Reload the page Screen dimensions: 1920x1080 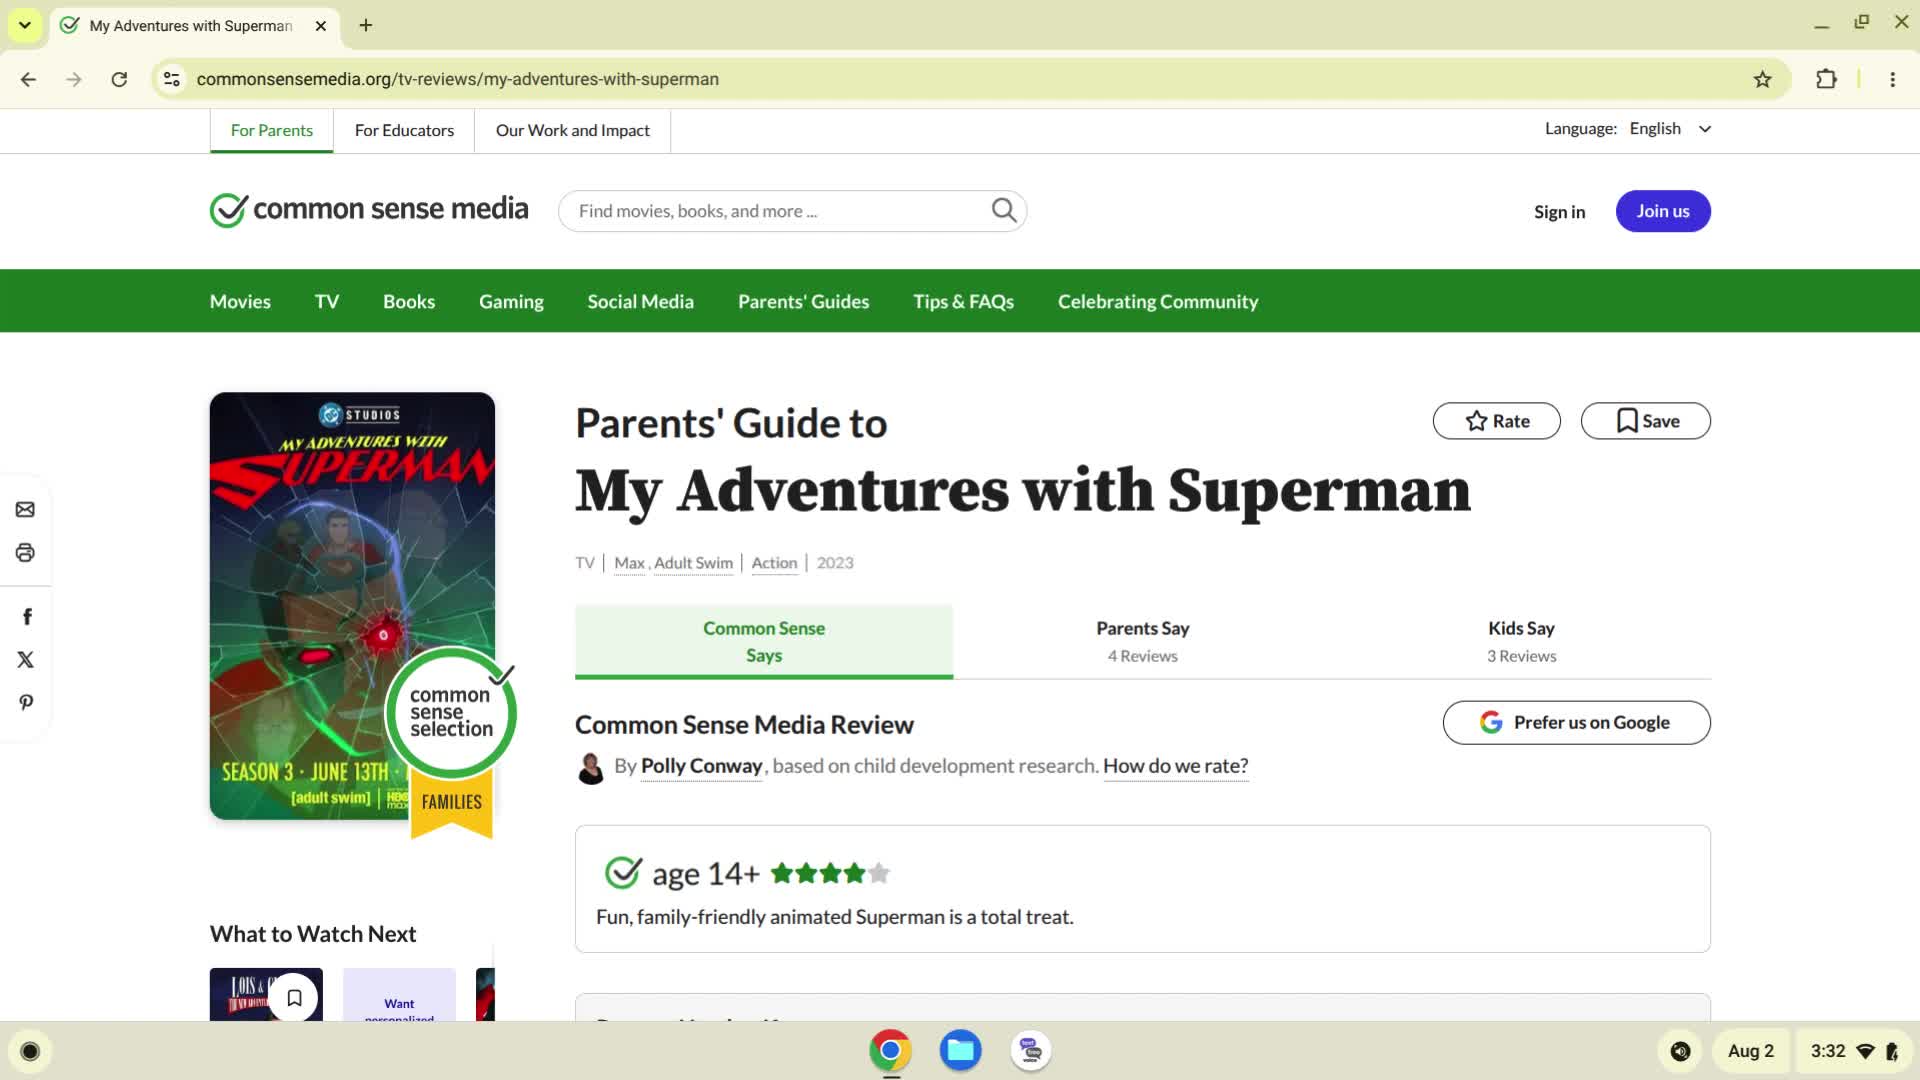point(119,79)
